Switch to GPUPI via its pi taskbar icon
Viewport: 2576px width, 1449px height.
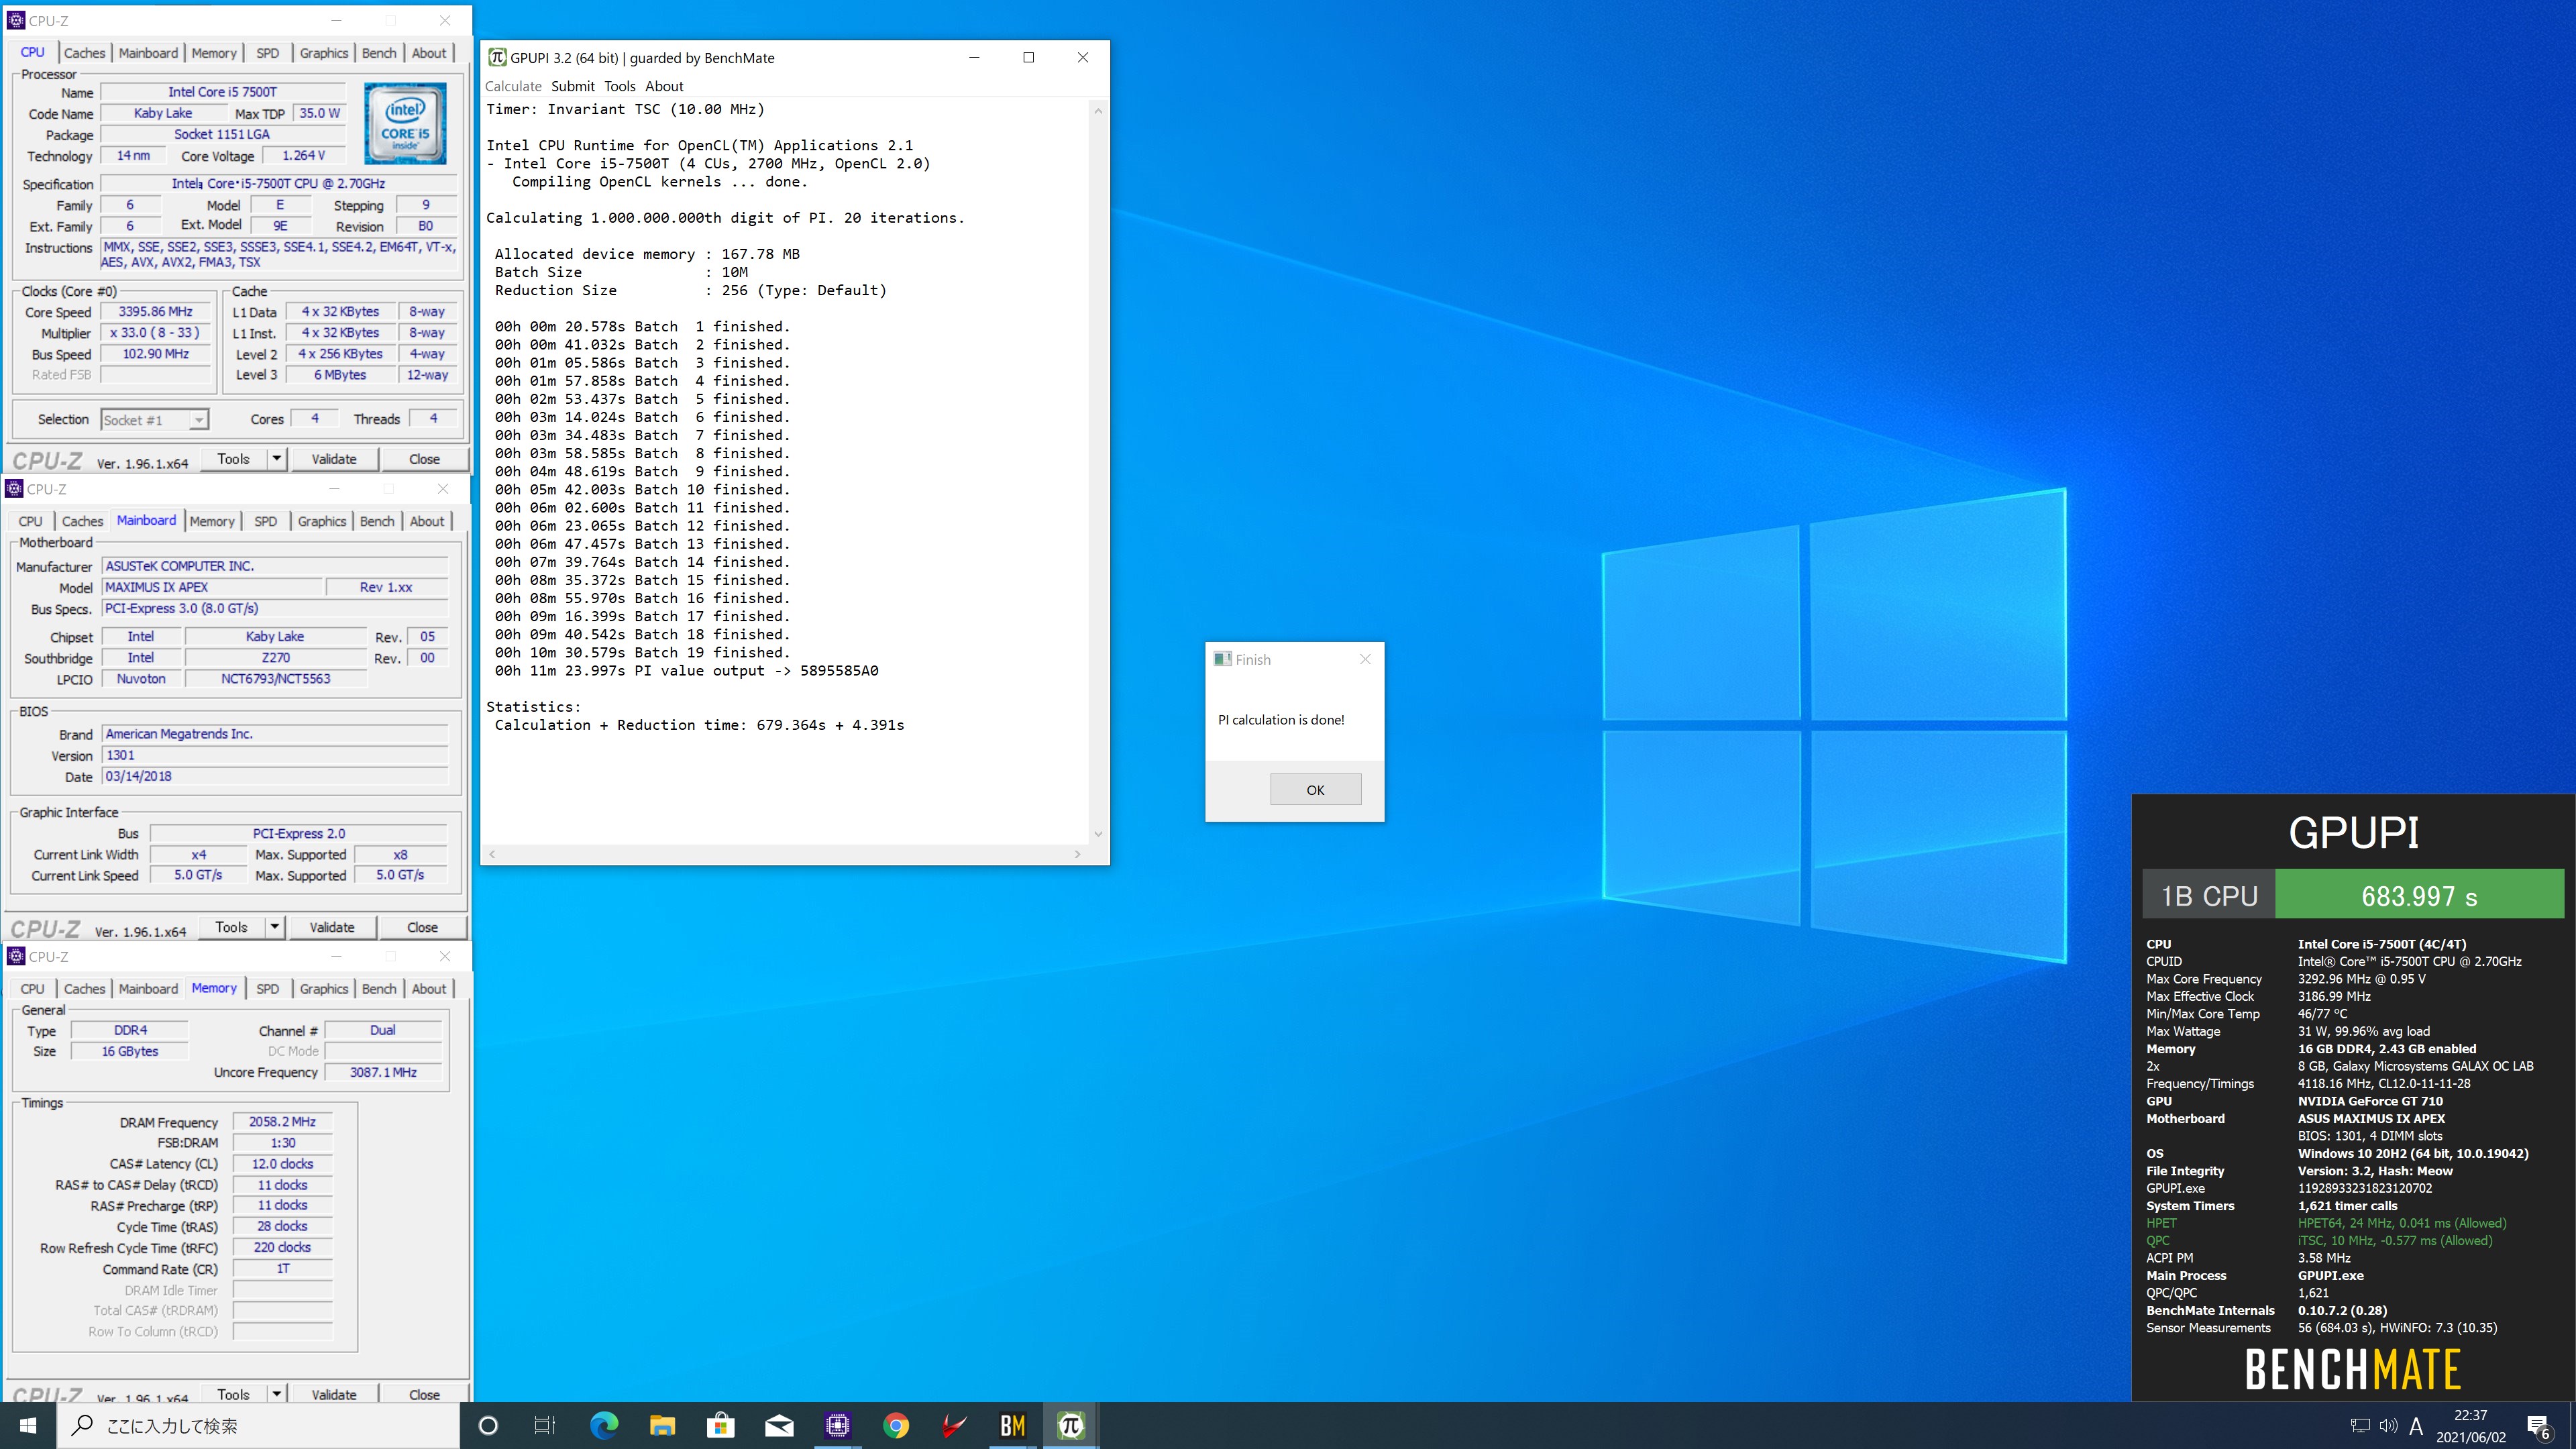(x=1071, y=1425)
